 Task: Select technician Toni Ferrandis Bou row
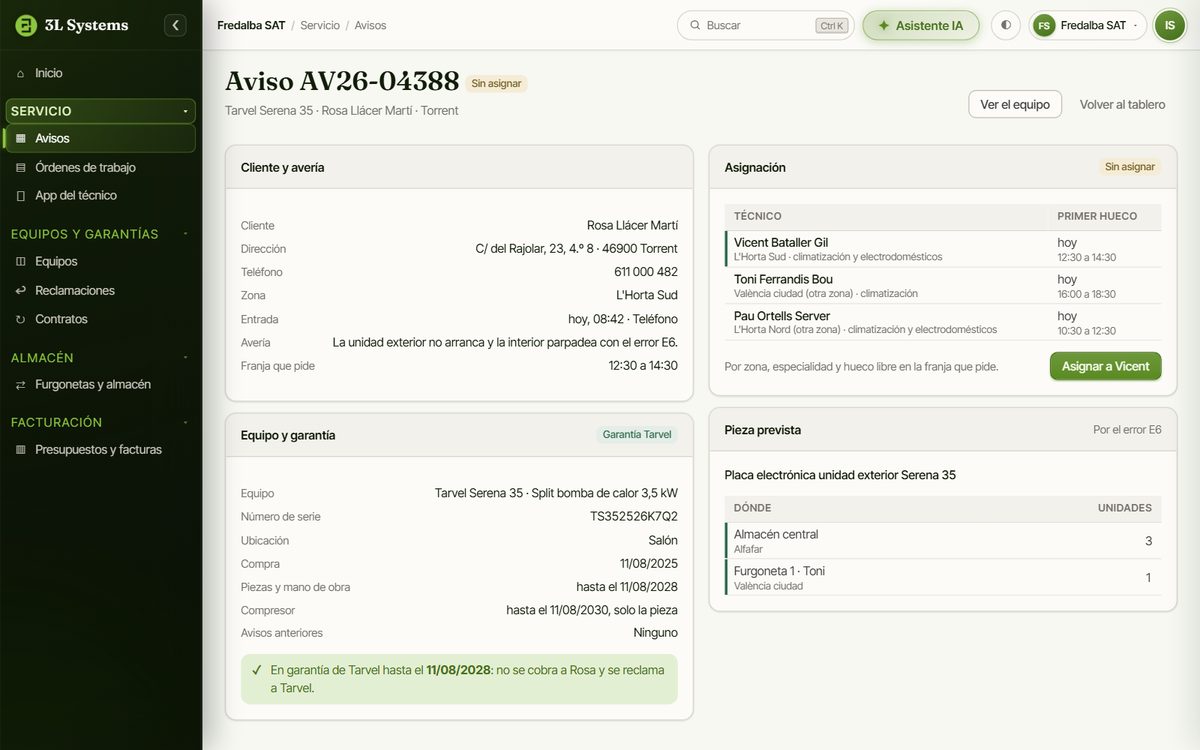coord(943,286)
